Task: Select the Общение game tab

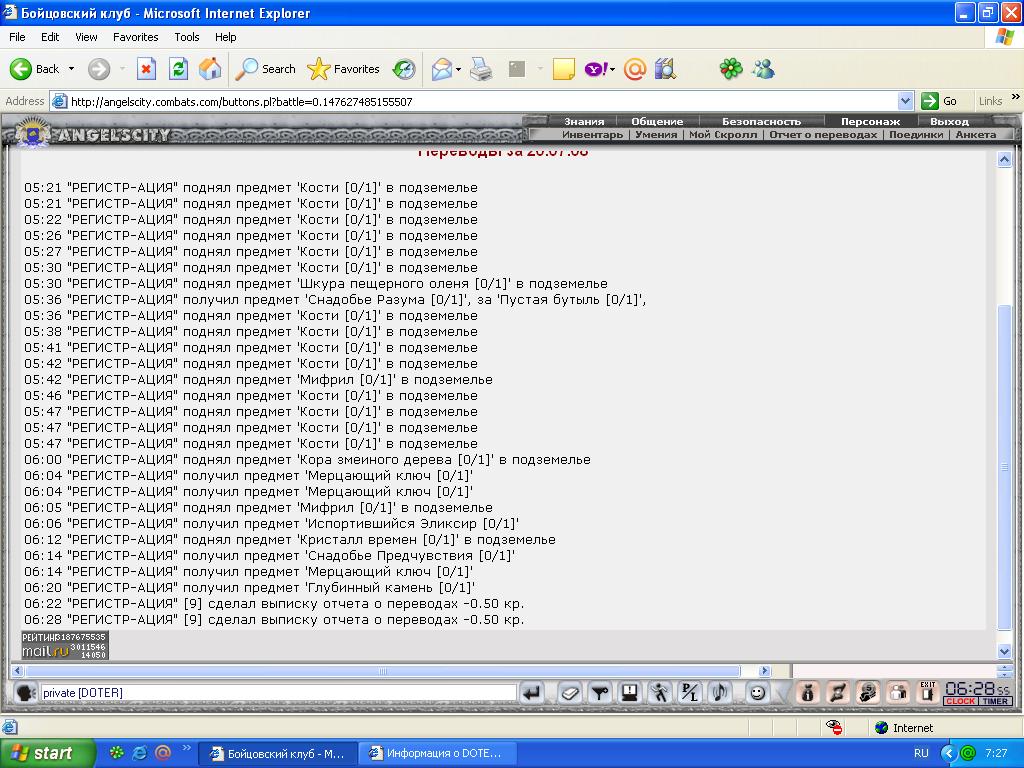Action: 657,121
